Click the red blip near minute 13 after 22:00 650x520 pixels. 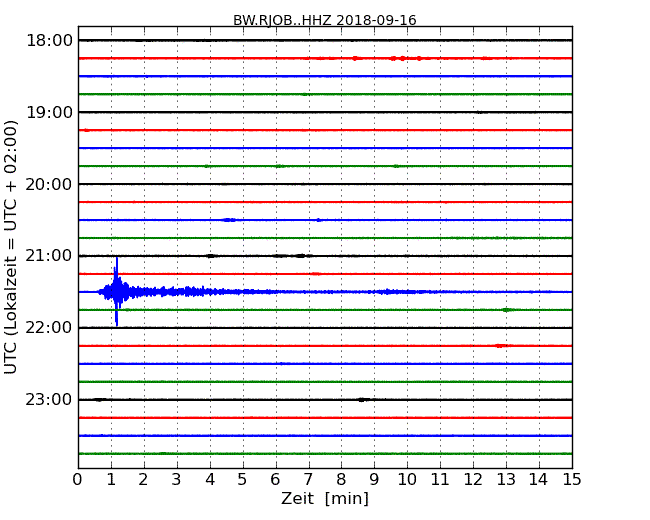pos(502,345)
